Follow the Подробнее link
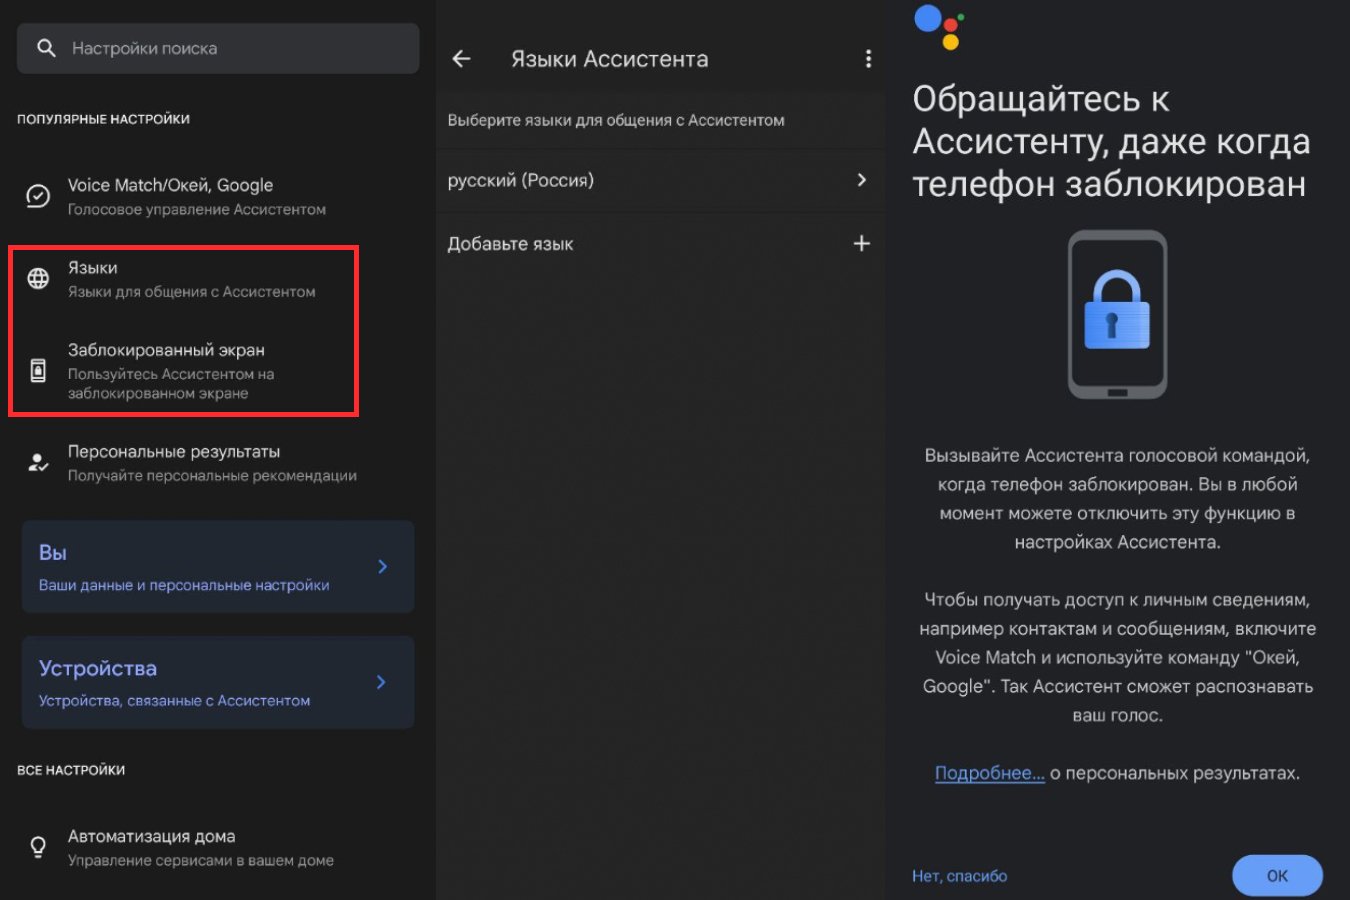Viewport: 1350px width, 900px height. pyautogui.click(x=989, y=773)
